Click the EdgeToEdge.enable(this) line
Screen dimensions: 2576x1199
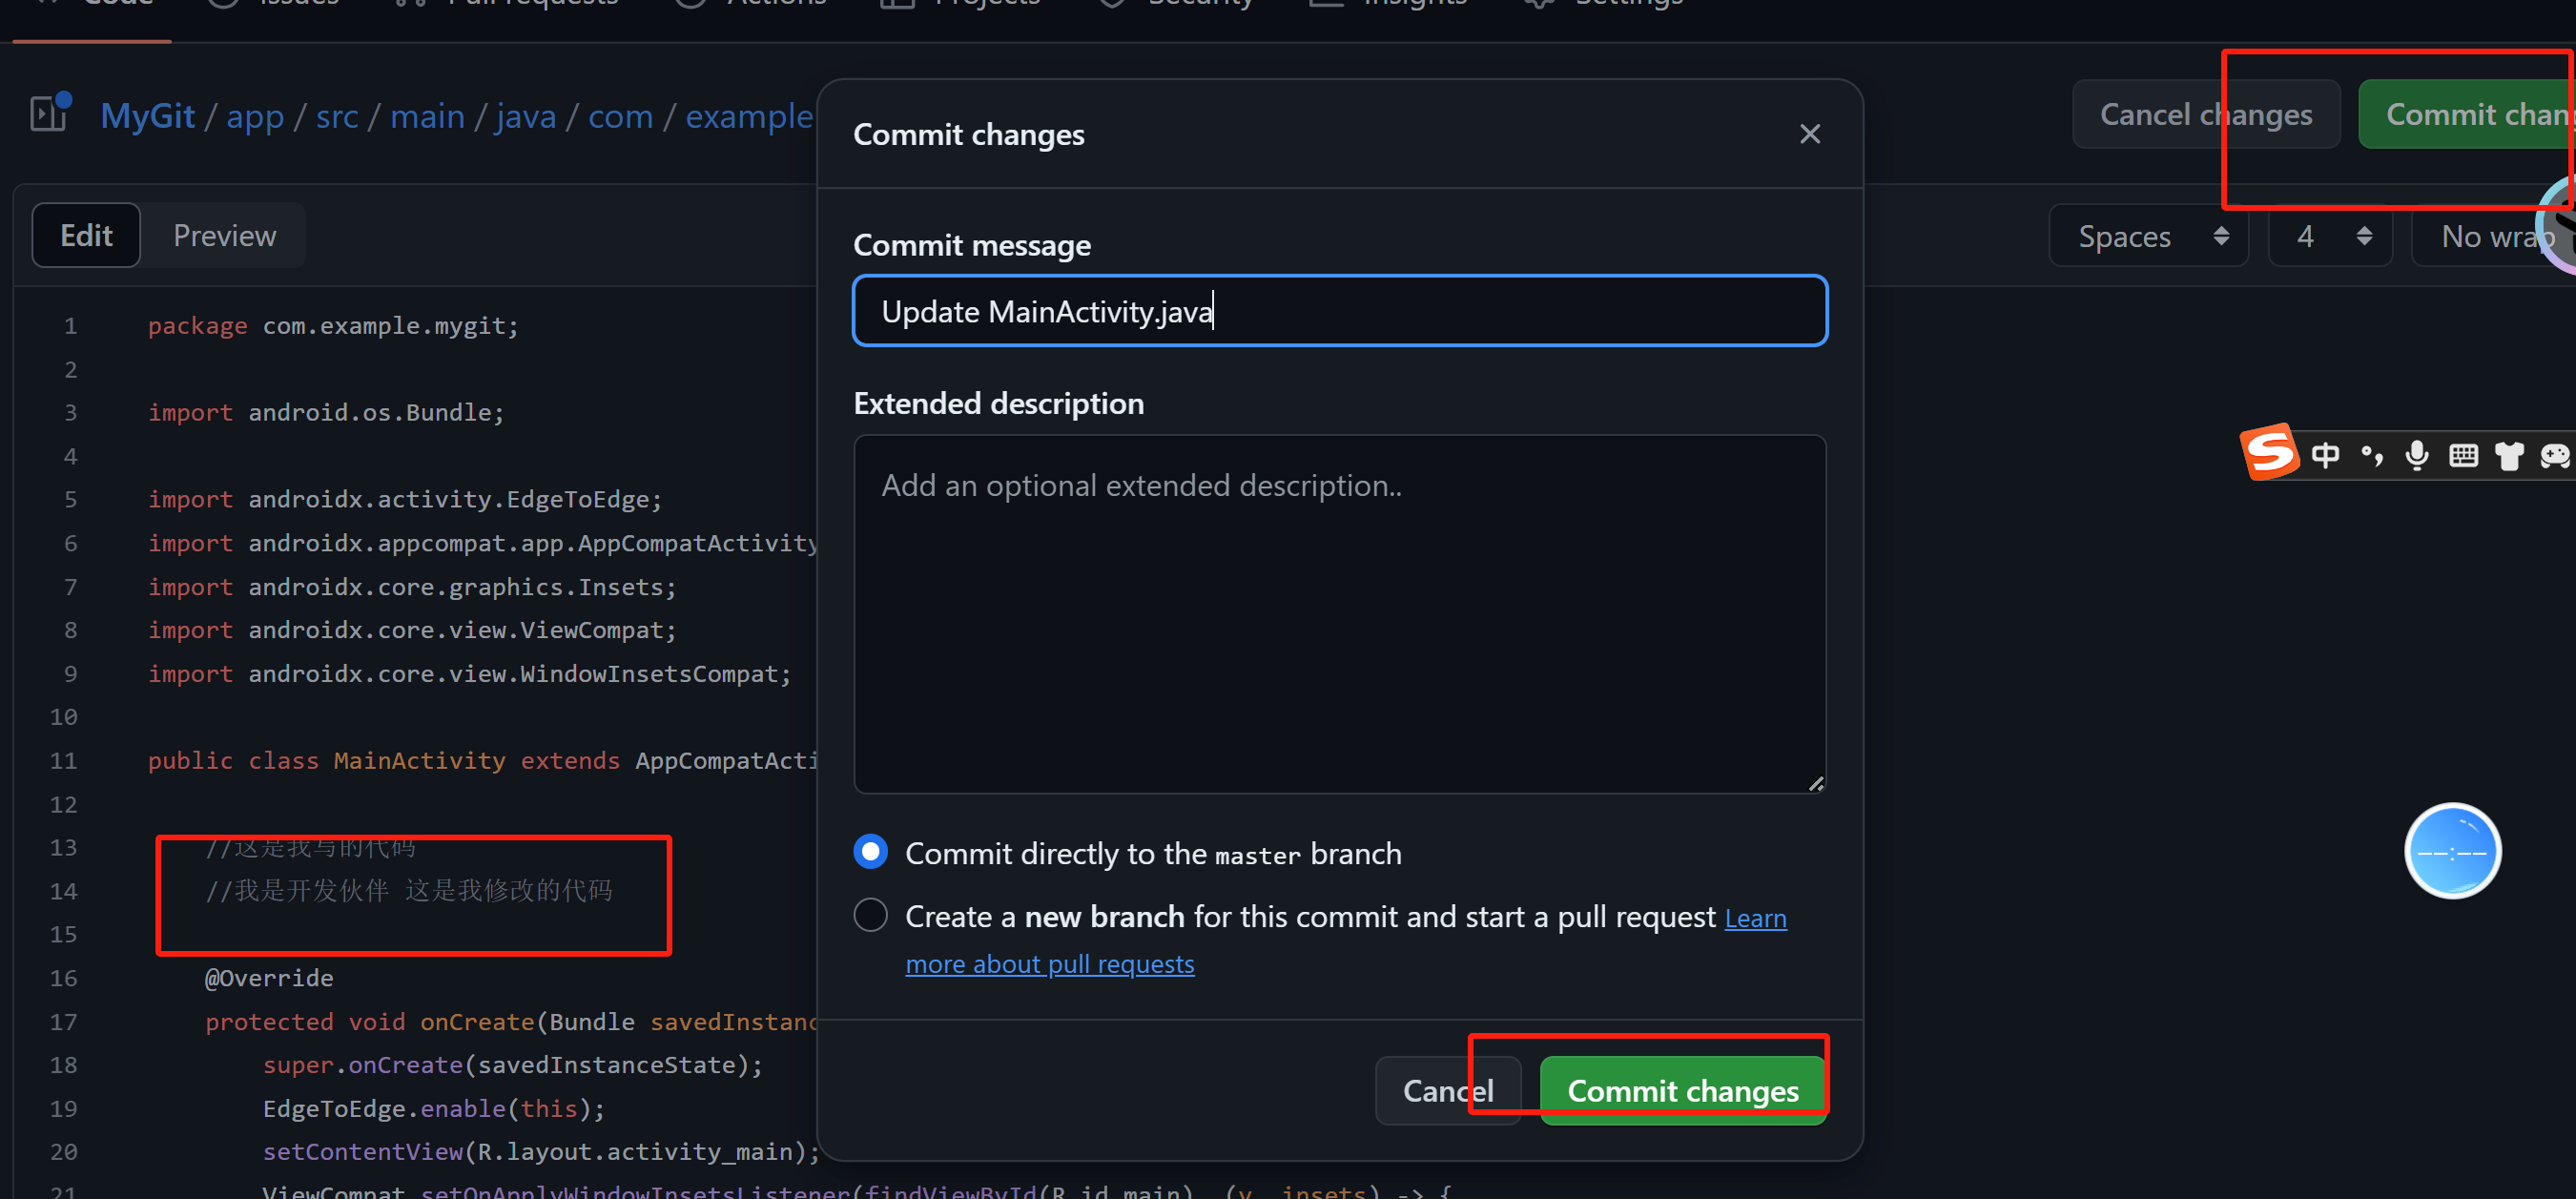click(x=433, y=1108)
